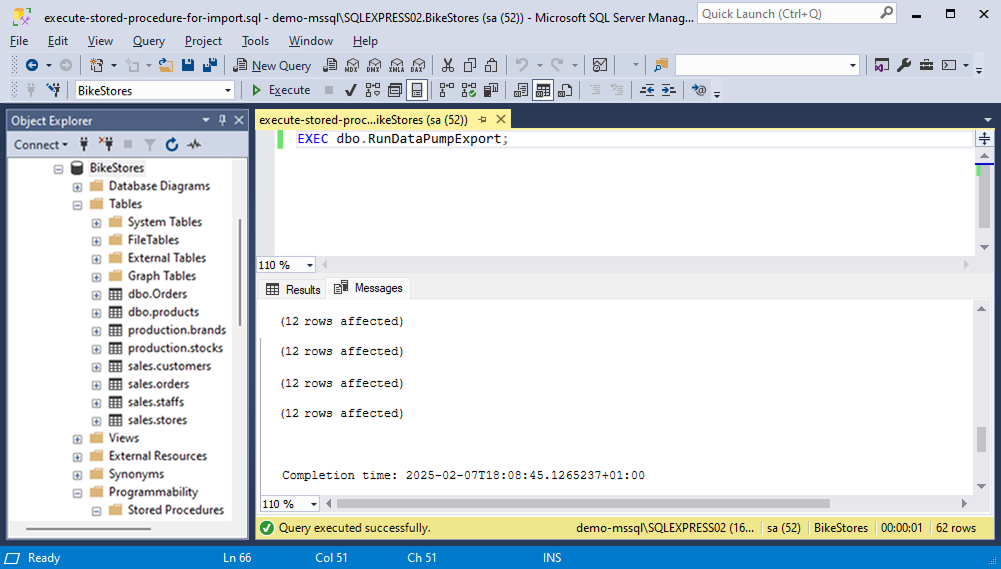Expand the Database Diagrams folder
The width and height of the screenshot is (1001, 569).
point(77,187)
